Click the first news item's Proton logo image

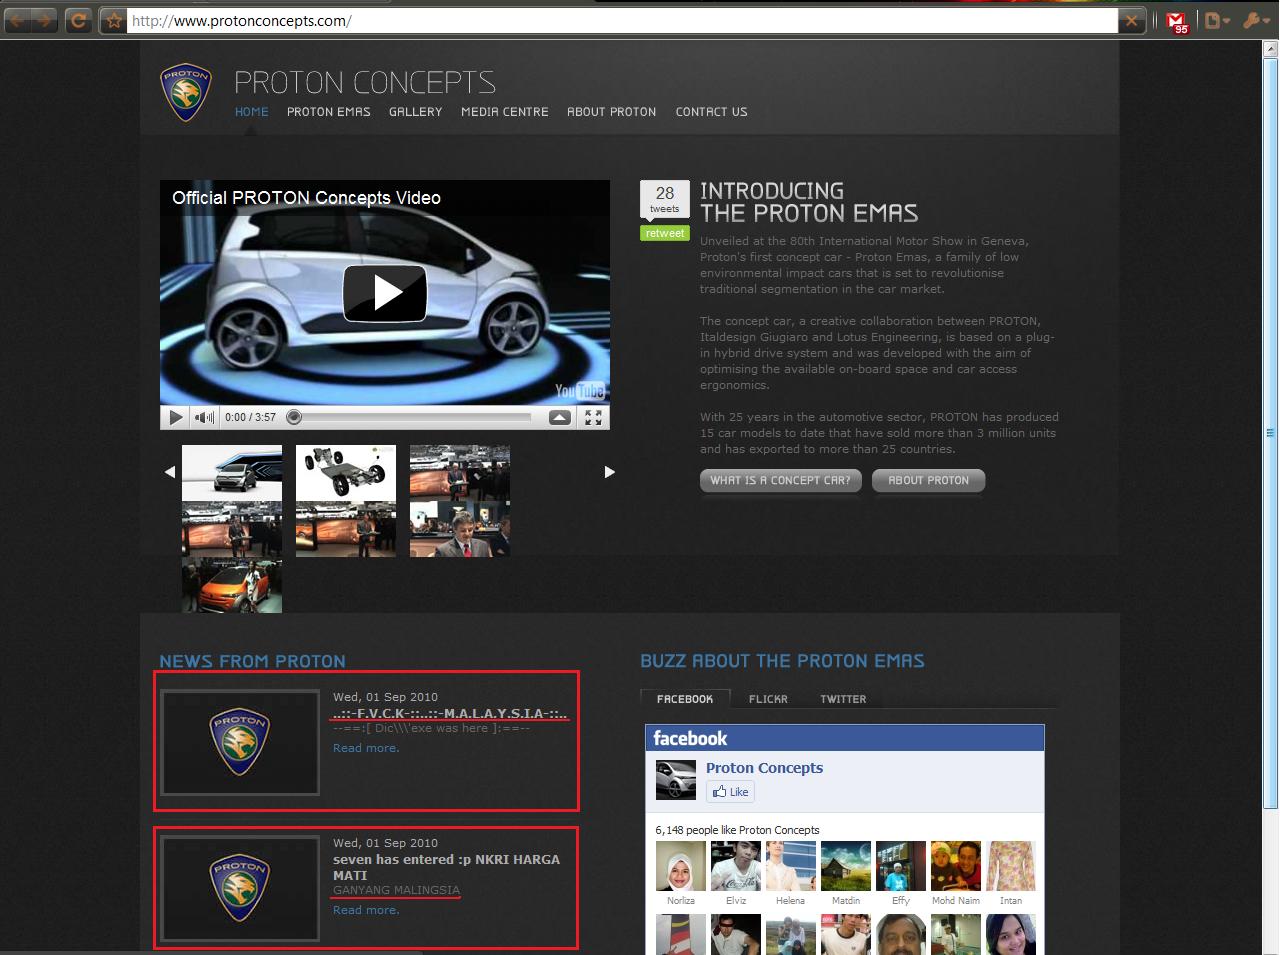(x=240, y=743)
